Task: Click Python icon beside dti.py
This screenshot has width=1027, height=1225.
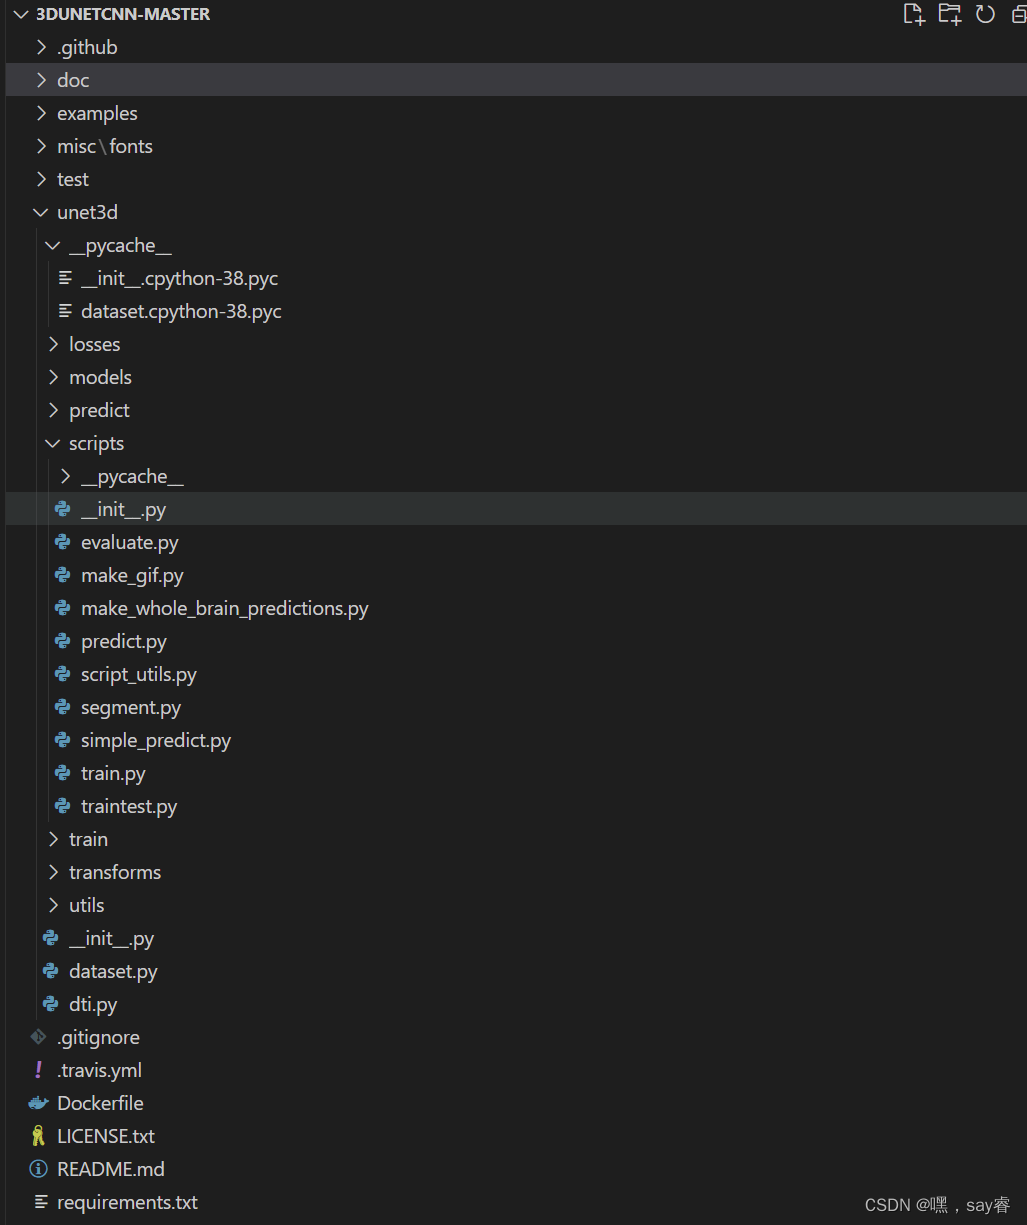Action: click(x=51, y=1004)
